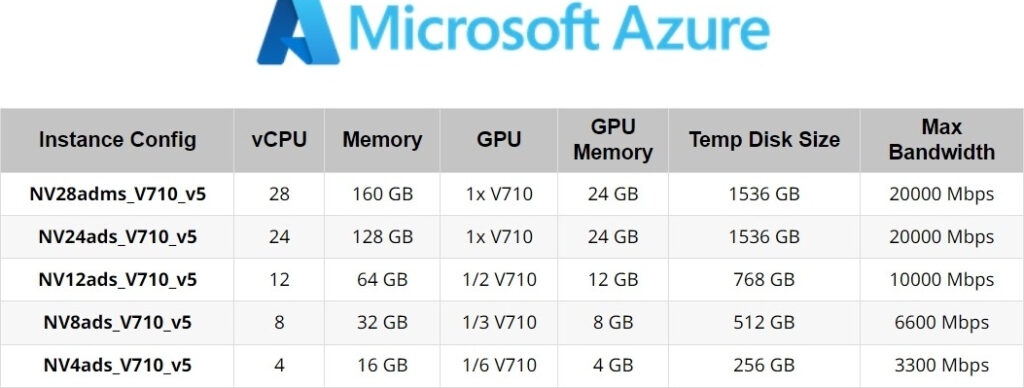Select the Max Bandwidth column header
The width and height of the screenshot is (1024, 388).
[x=942, y=140]
